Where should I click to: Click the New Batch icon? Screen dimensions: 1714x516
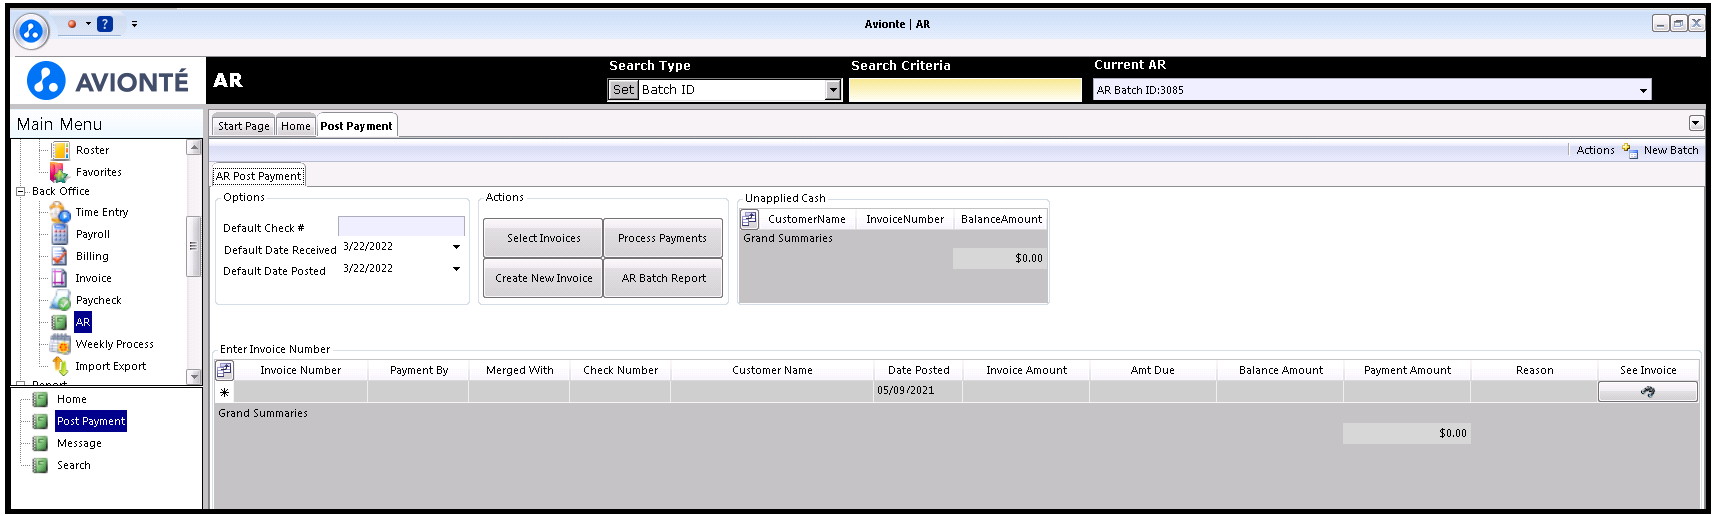[1630, 150]
